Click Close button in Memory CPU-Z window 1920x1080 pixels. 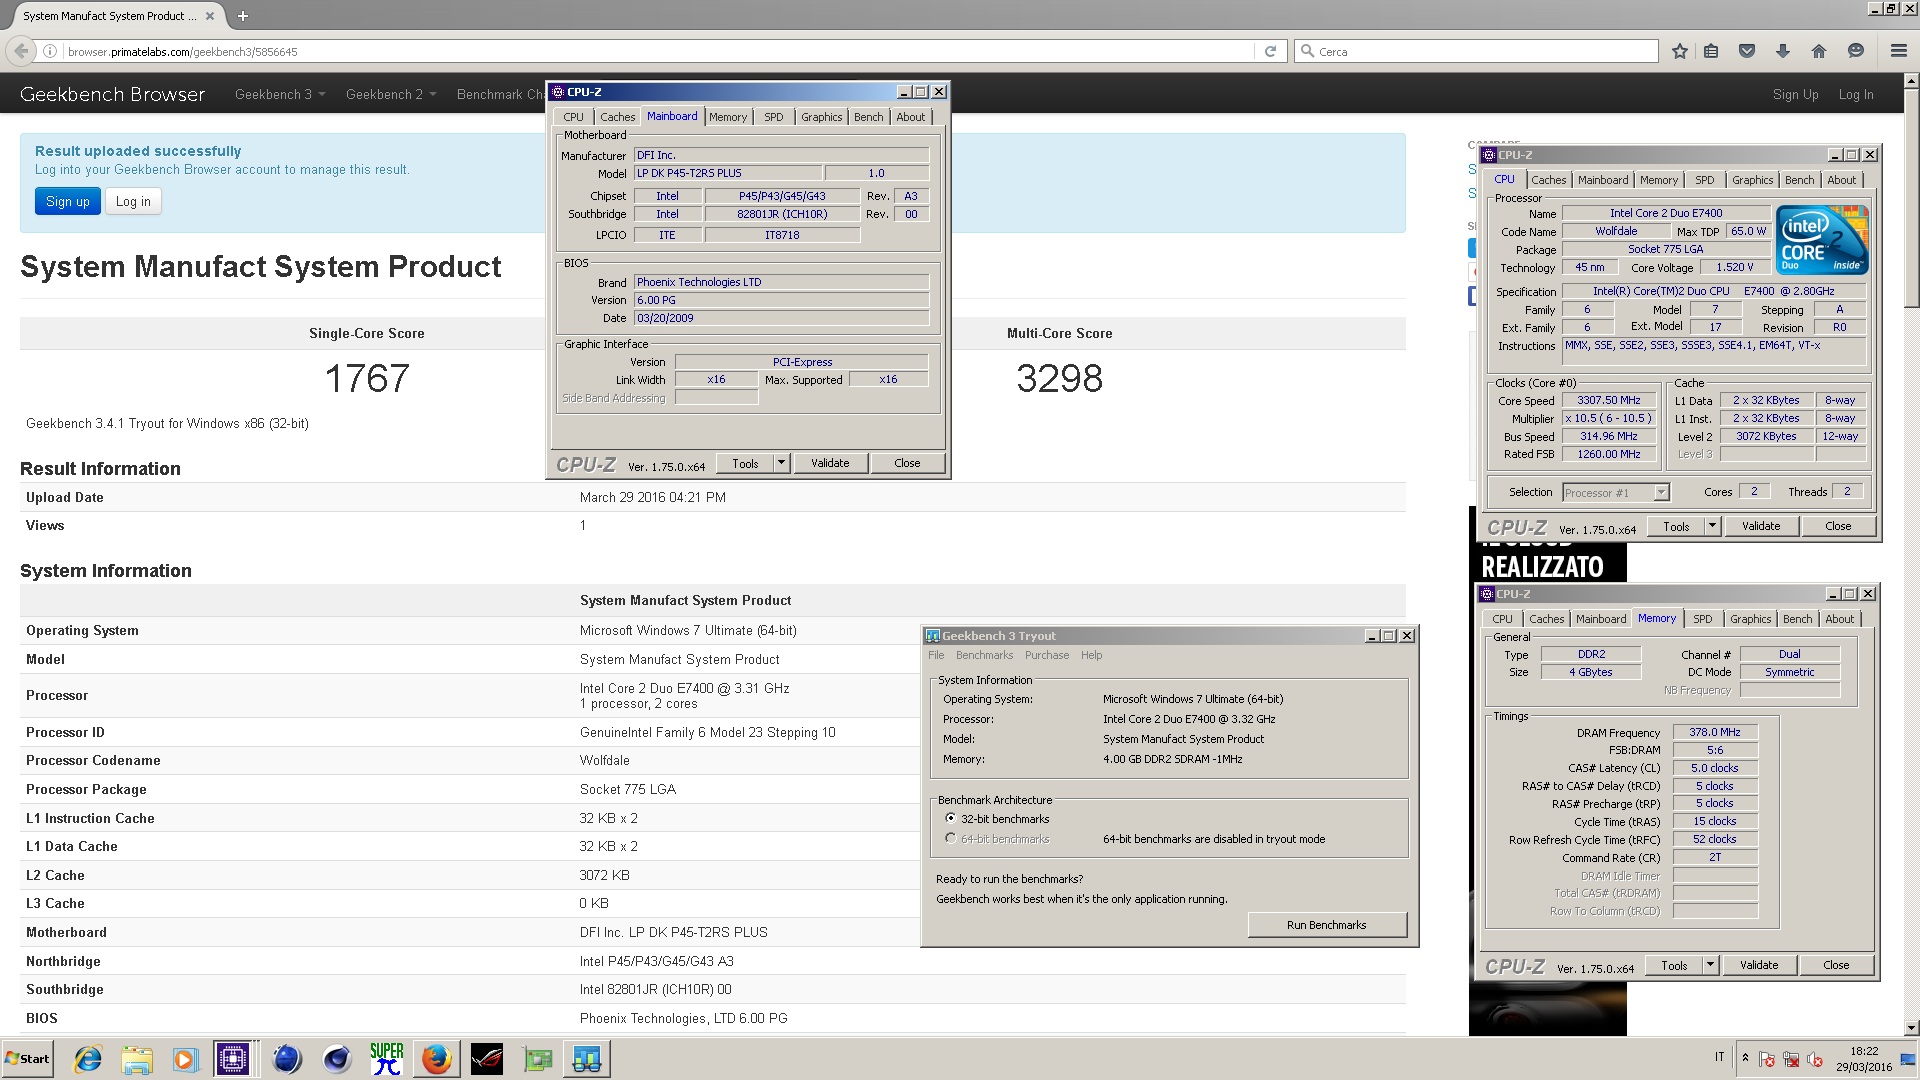[1836, 965]
